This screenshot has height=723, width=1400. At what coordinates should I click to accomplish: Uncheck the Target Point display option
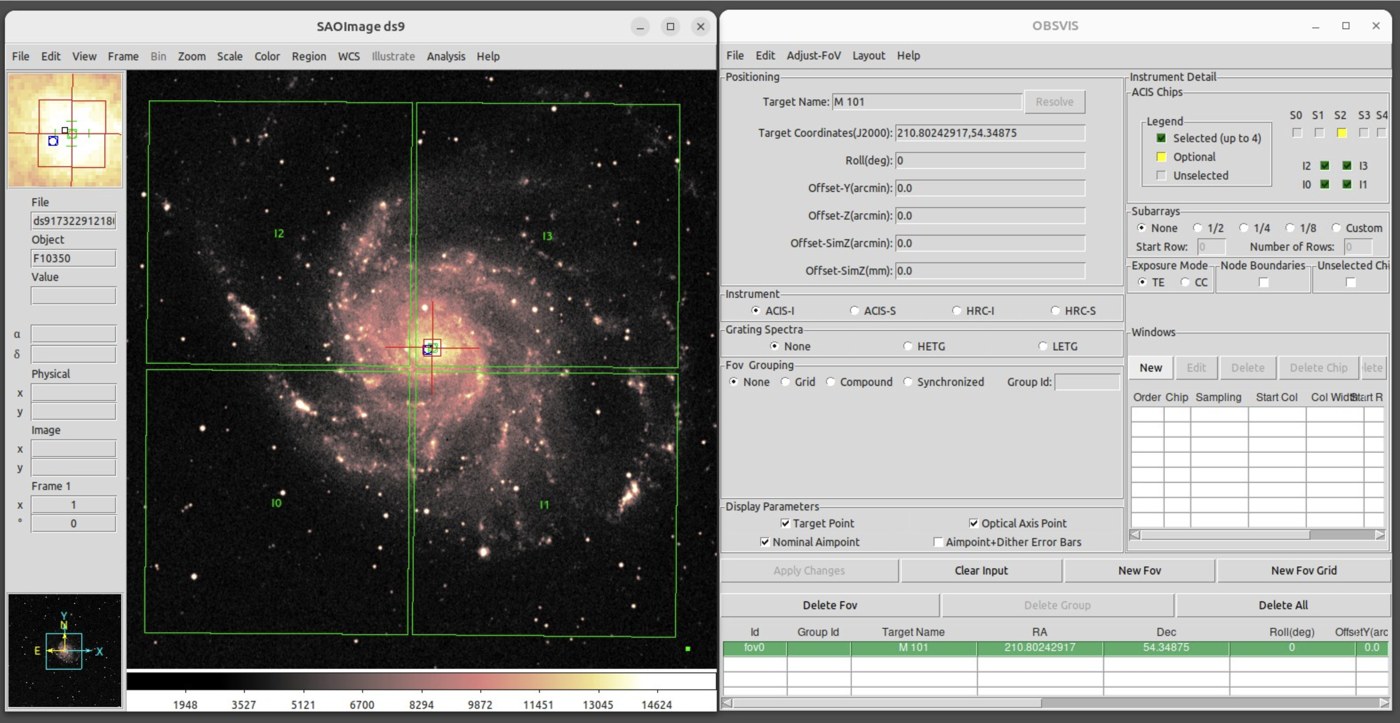click(x=785, y=523)
